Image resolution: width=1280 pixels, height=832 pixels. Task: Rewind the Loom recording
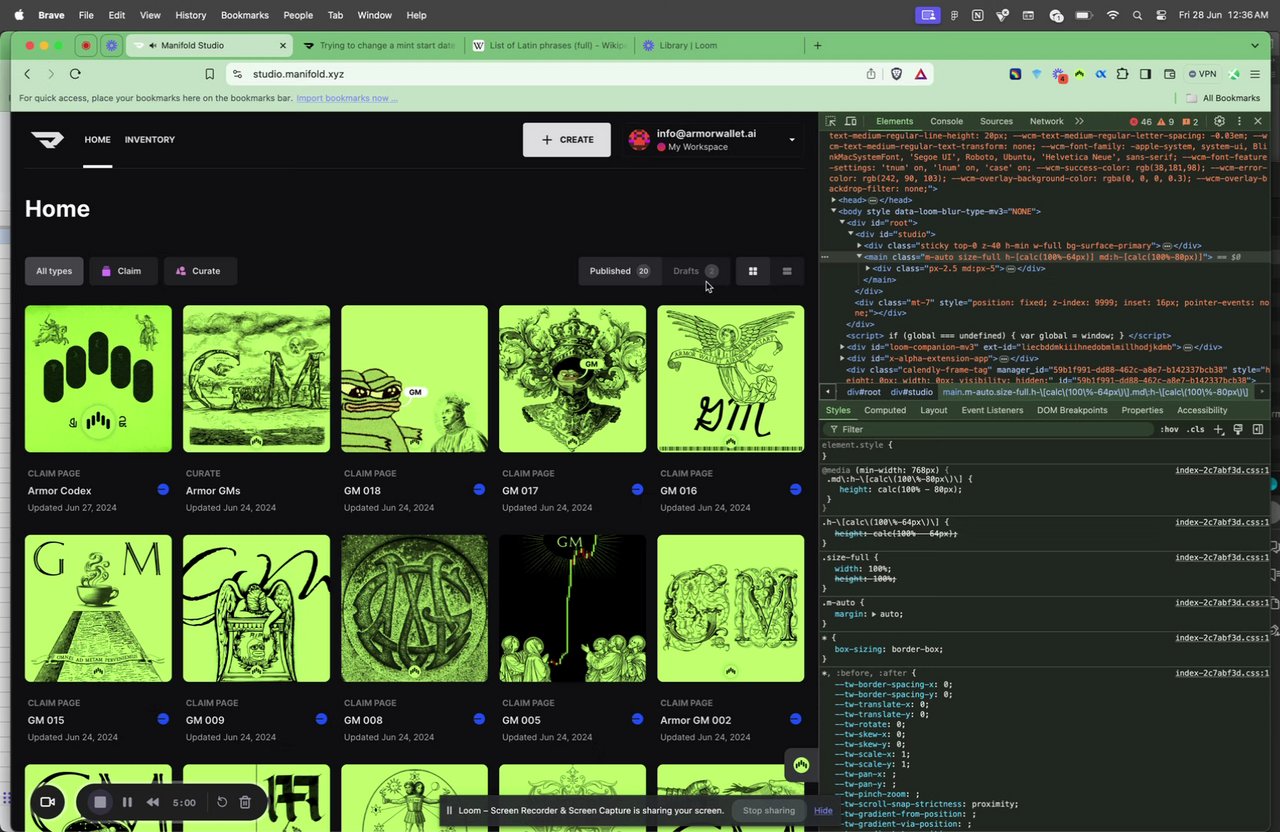pyautogui.click(x=153, y=802)
